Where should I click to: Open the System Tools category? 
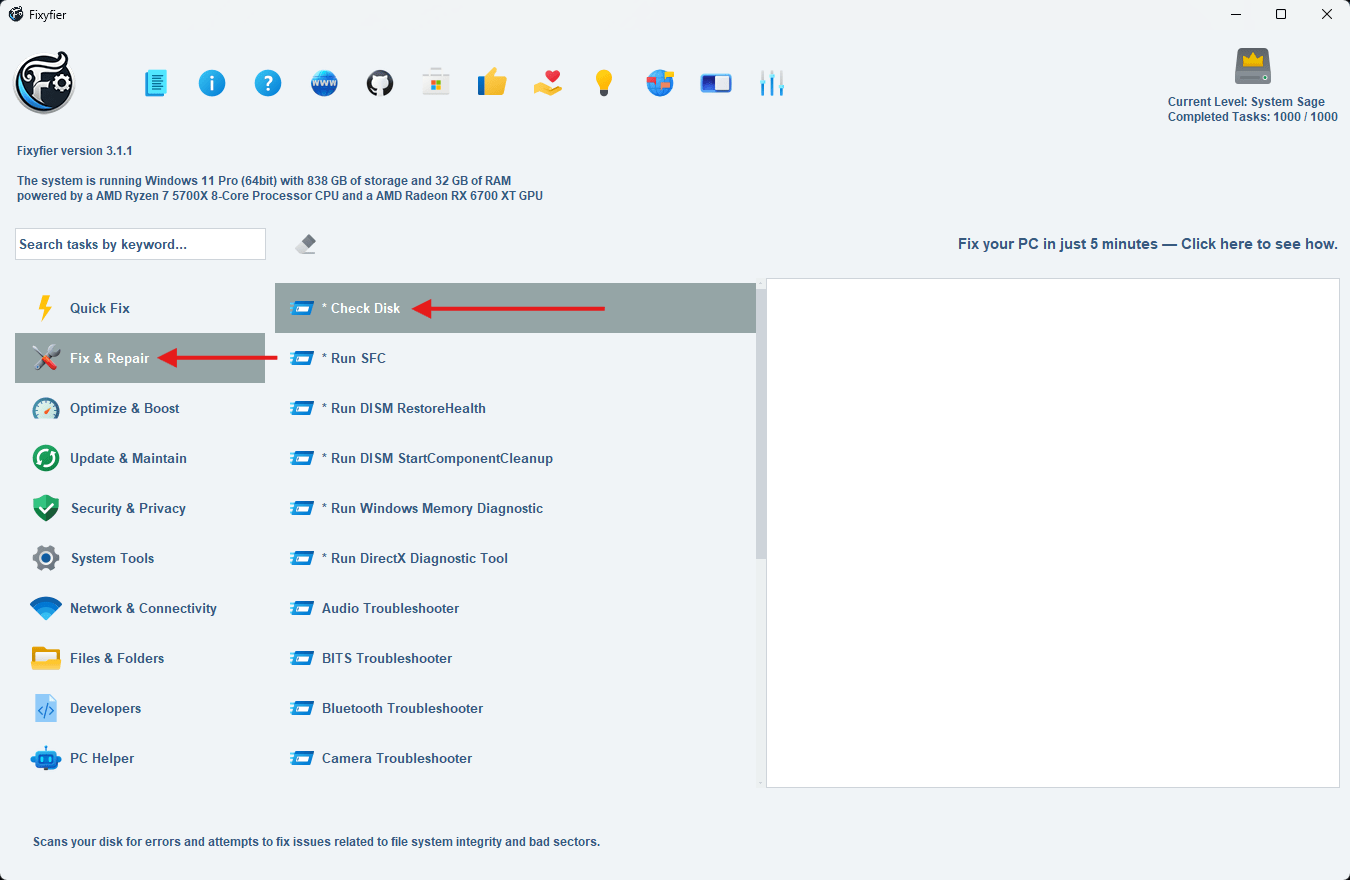pyautogui.click(x=140, y=558)
